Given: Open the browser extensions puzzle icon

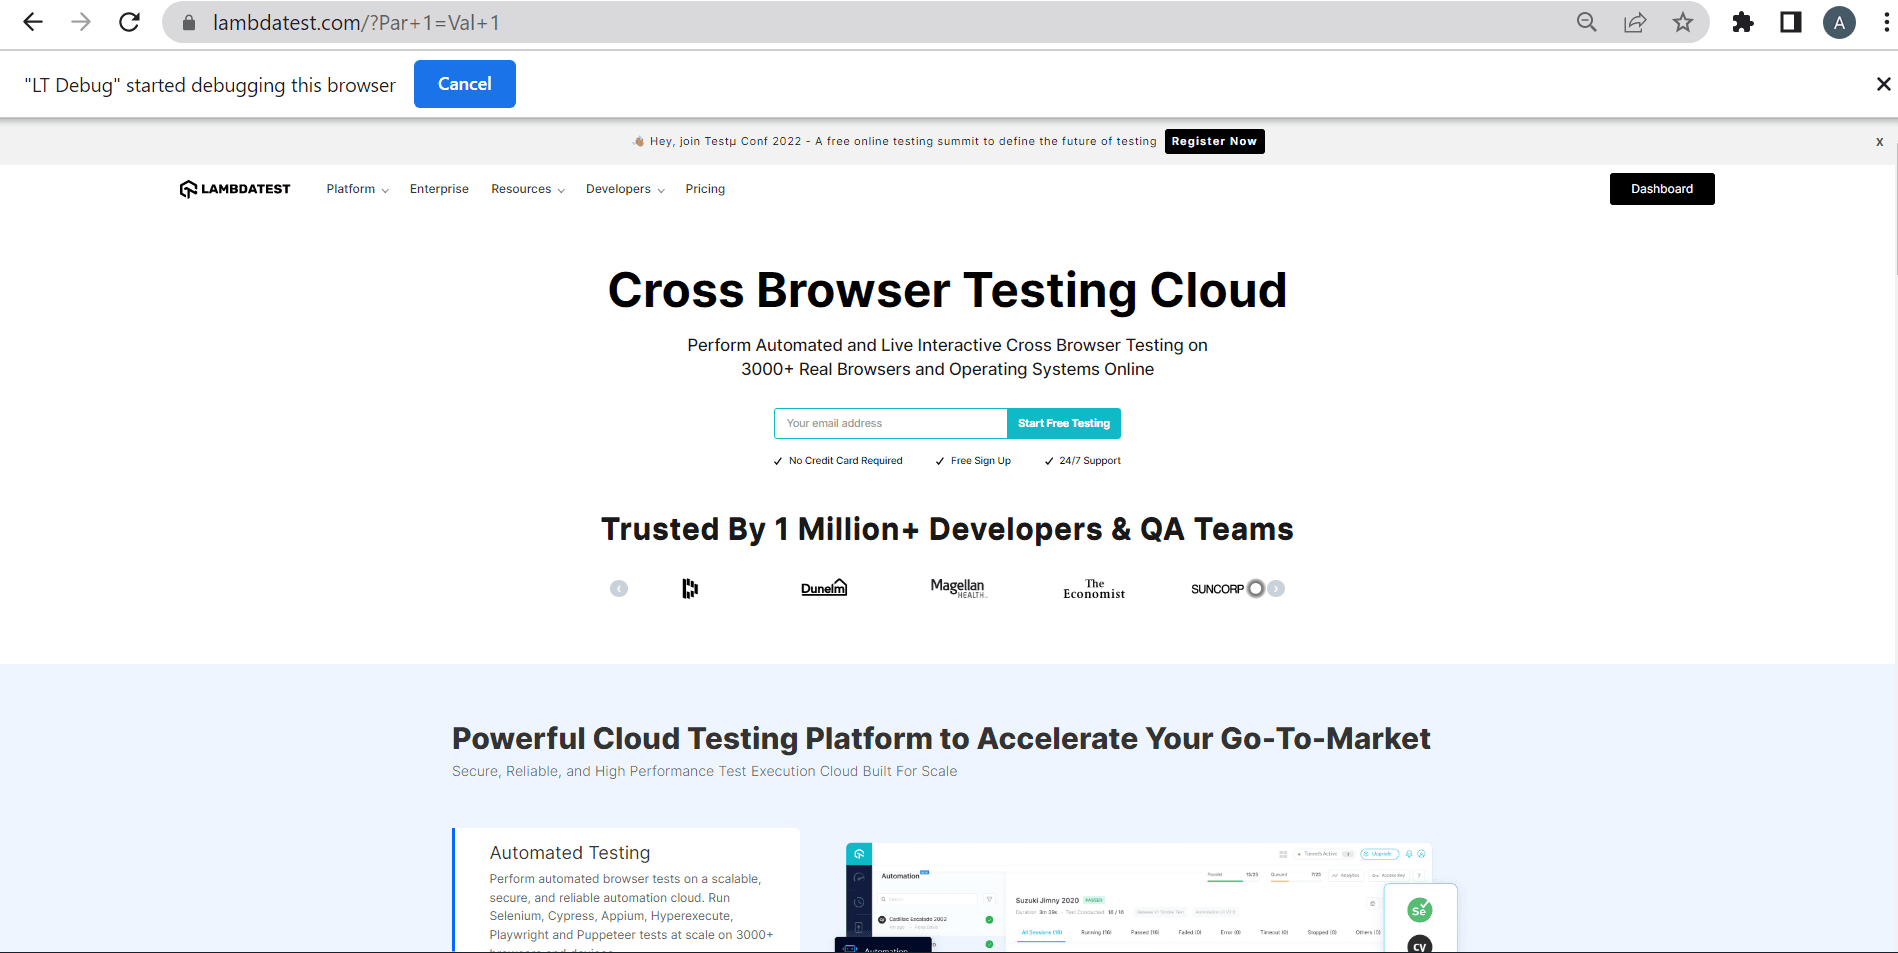Looking at the screenshot, I should (1742, 22).
